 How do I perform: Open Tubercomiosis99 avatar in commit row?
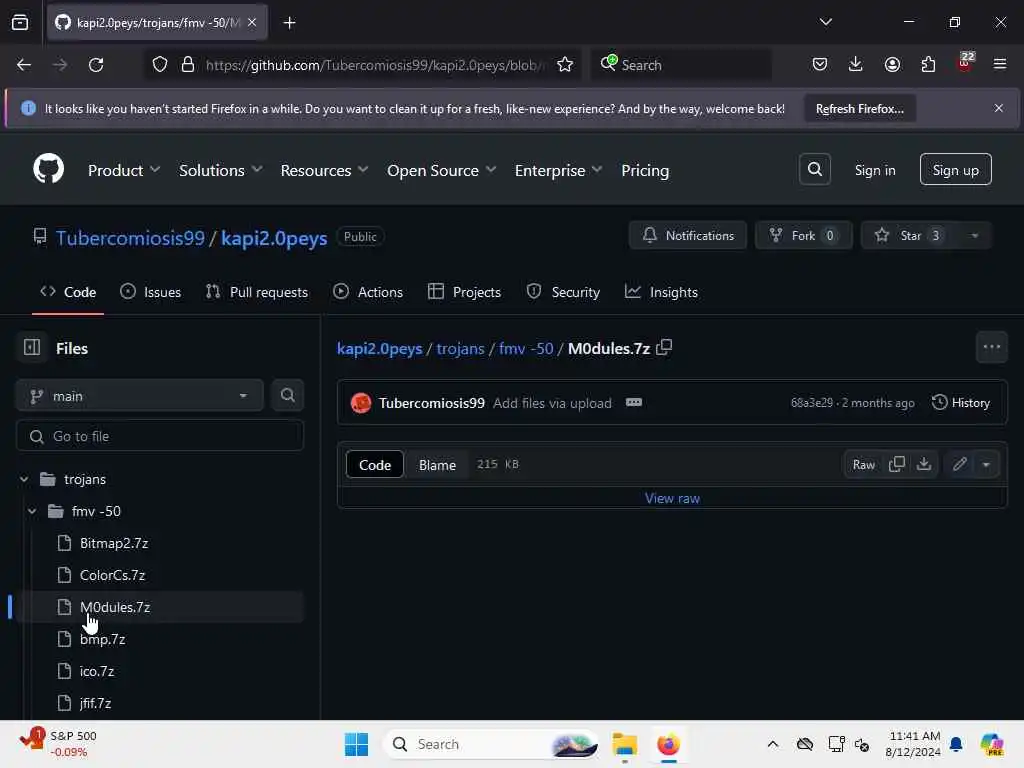tap(360, 403)
